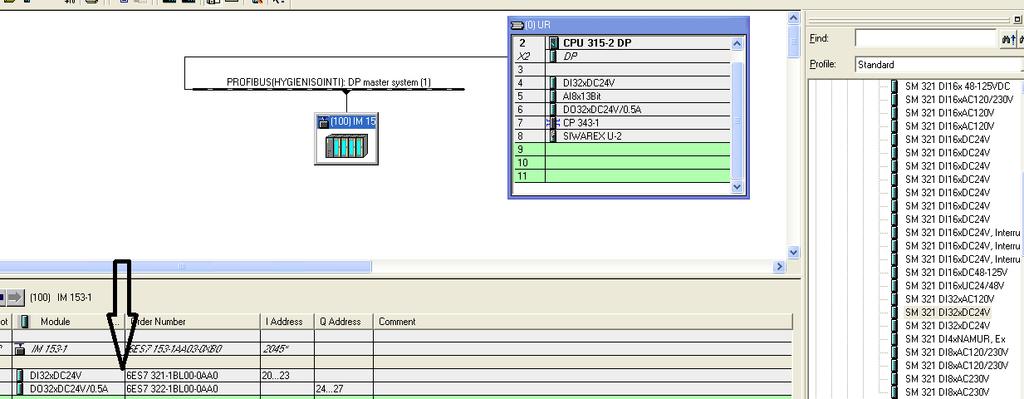Select SM 321 DI4xNAMUR, Ex in catalog
Viewport: 1024px width, 399px height.
coord(955,339)
